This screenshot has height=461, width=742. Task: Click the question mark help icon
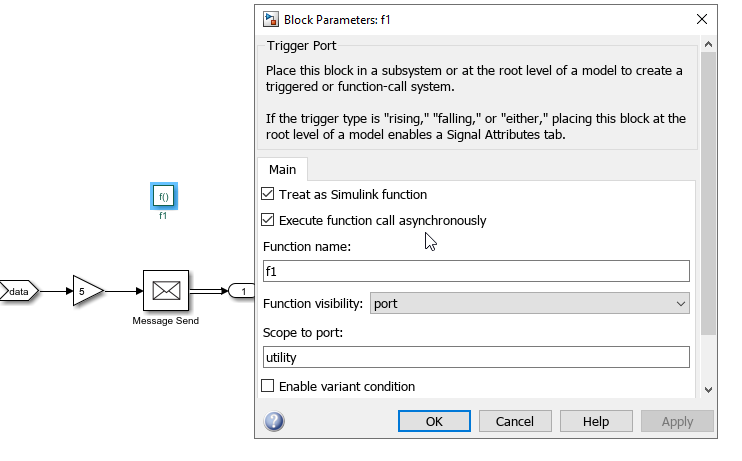[274, 421]
